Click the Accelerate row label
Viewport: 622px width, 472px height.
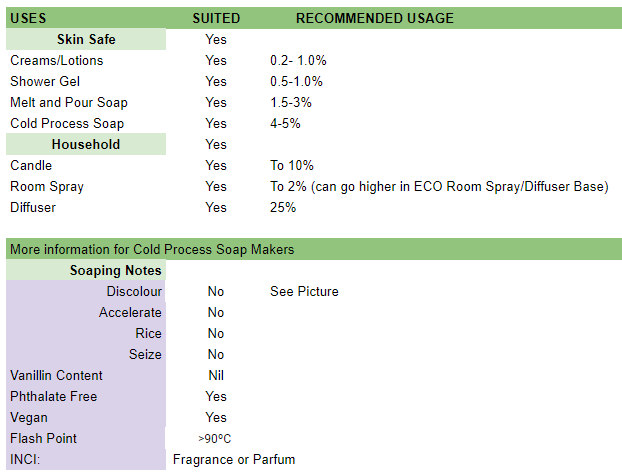click(x=130, y=312)
